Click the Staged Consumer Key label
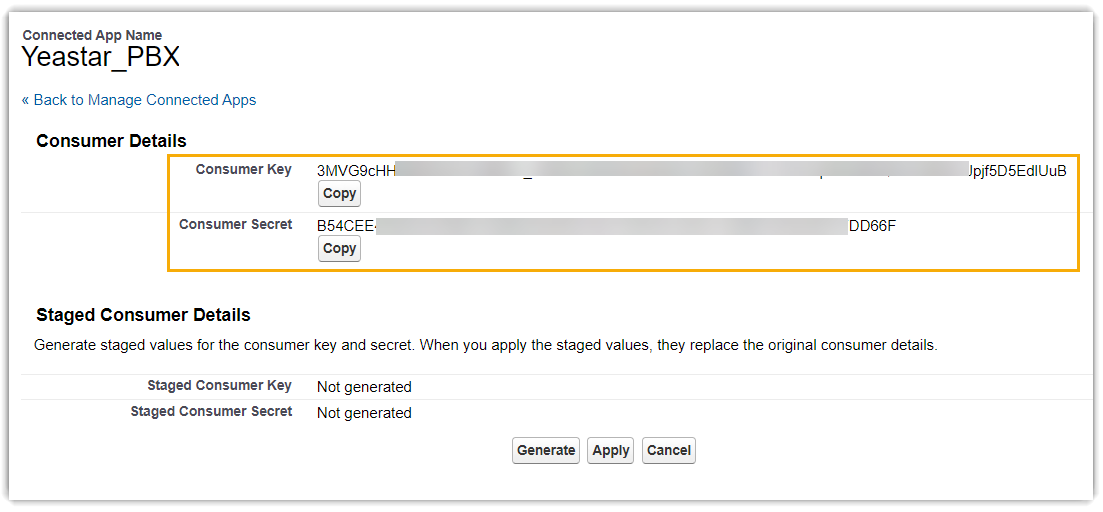1103x512 pixels. (x=219, y=386)
